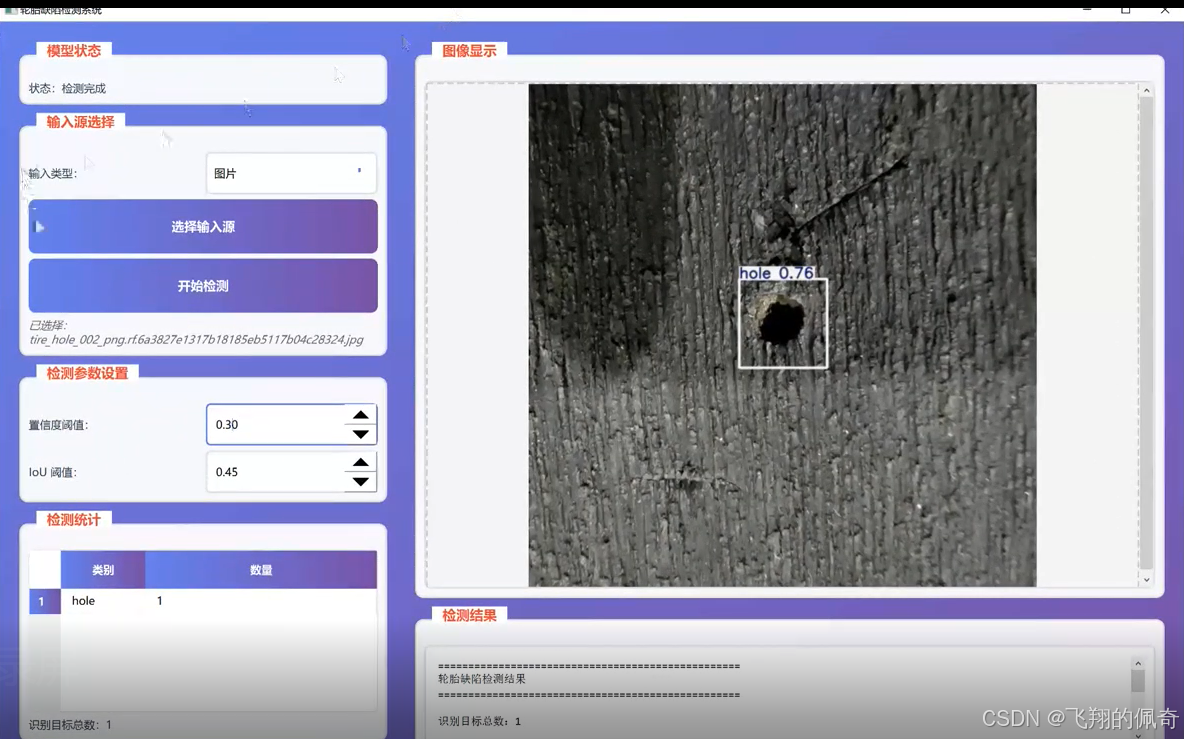Click the image display scrollbar thumb
Image resolution: width=1184 pixels, height=739 pixels.
[1146, 332]
